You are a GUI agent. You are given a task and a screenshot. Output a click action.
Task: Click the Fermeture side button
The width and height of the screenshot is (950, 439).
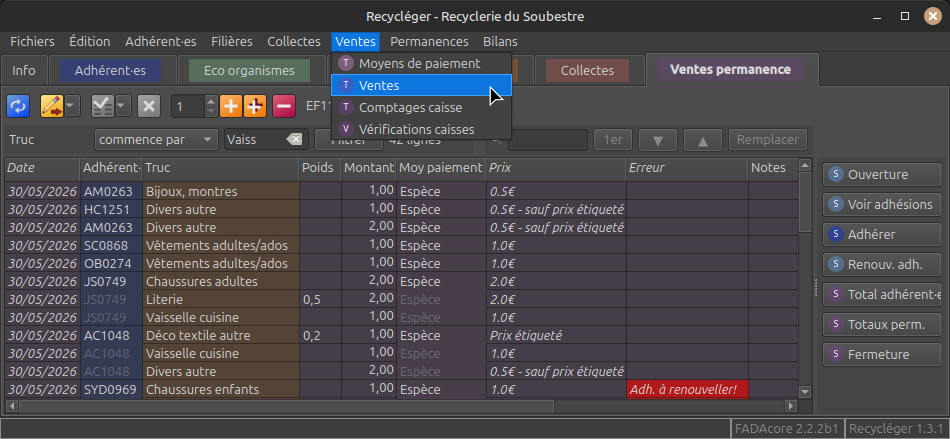(x=882, y=354)
